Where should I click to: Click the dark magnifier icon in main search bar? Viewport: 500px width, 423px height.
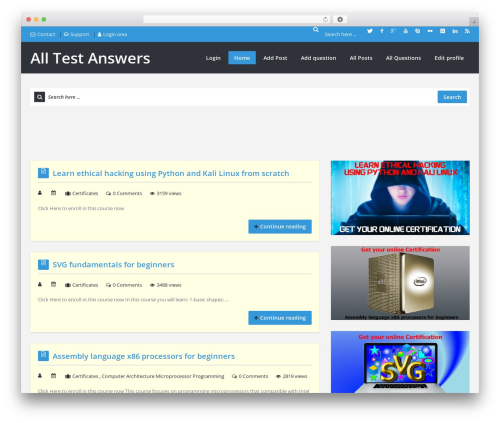(x=39, y=97)
